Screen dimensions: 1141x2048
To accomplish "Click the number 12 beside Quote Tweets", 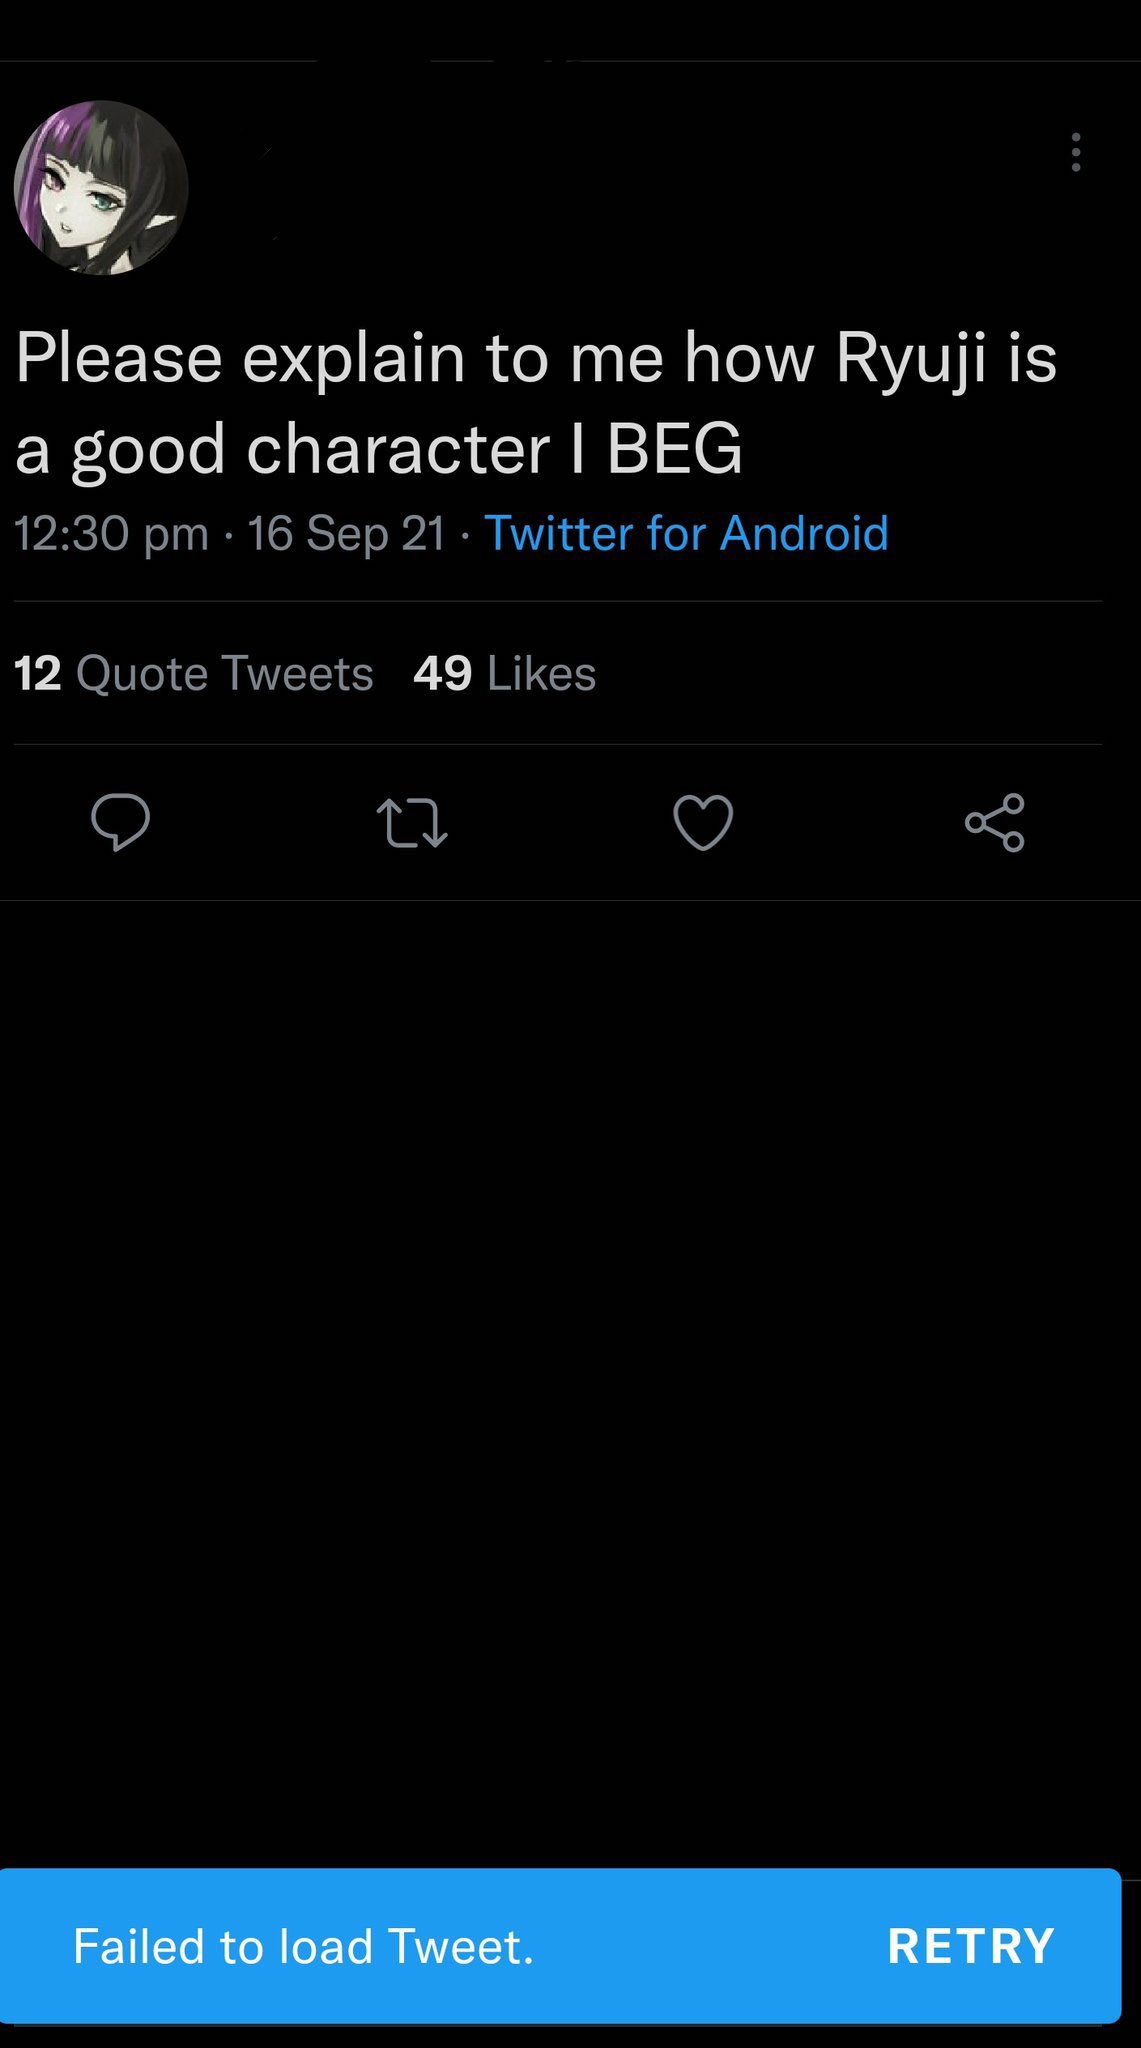I will 38,673.
